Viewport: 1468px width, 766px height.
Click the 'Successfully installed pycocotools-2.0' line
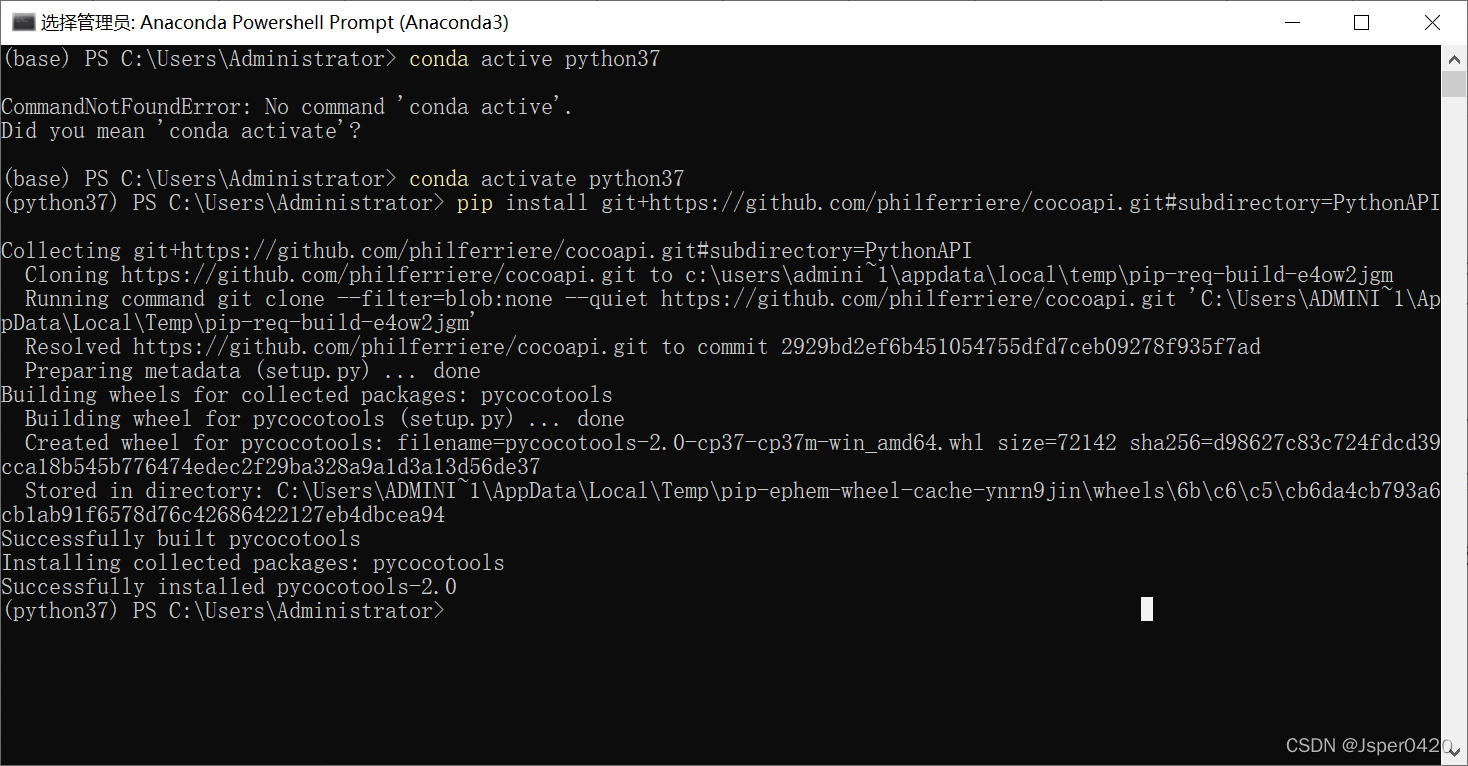229,587
